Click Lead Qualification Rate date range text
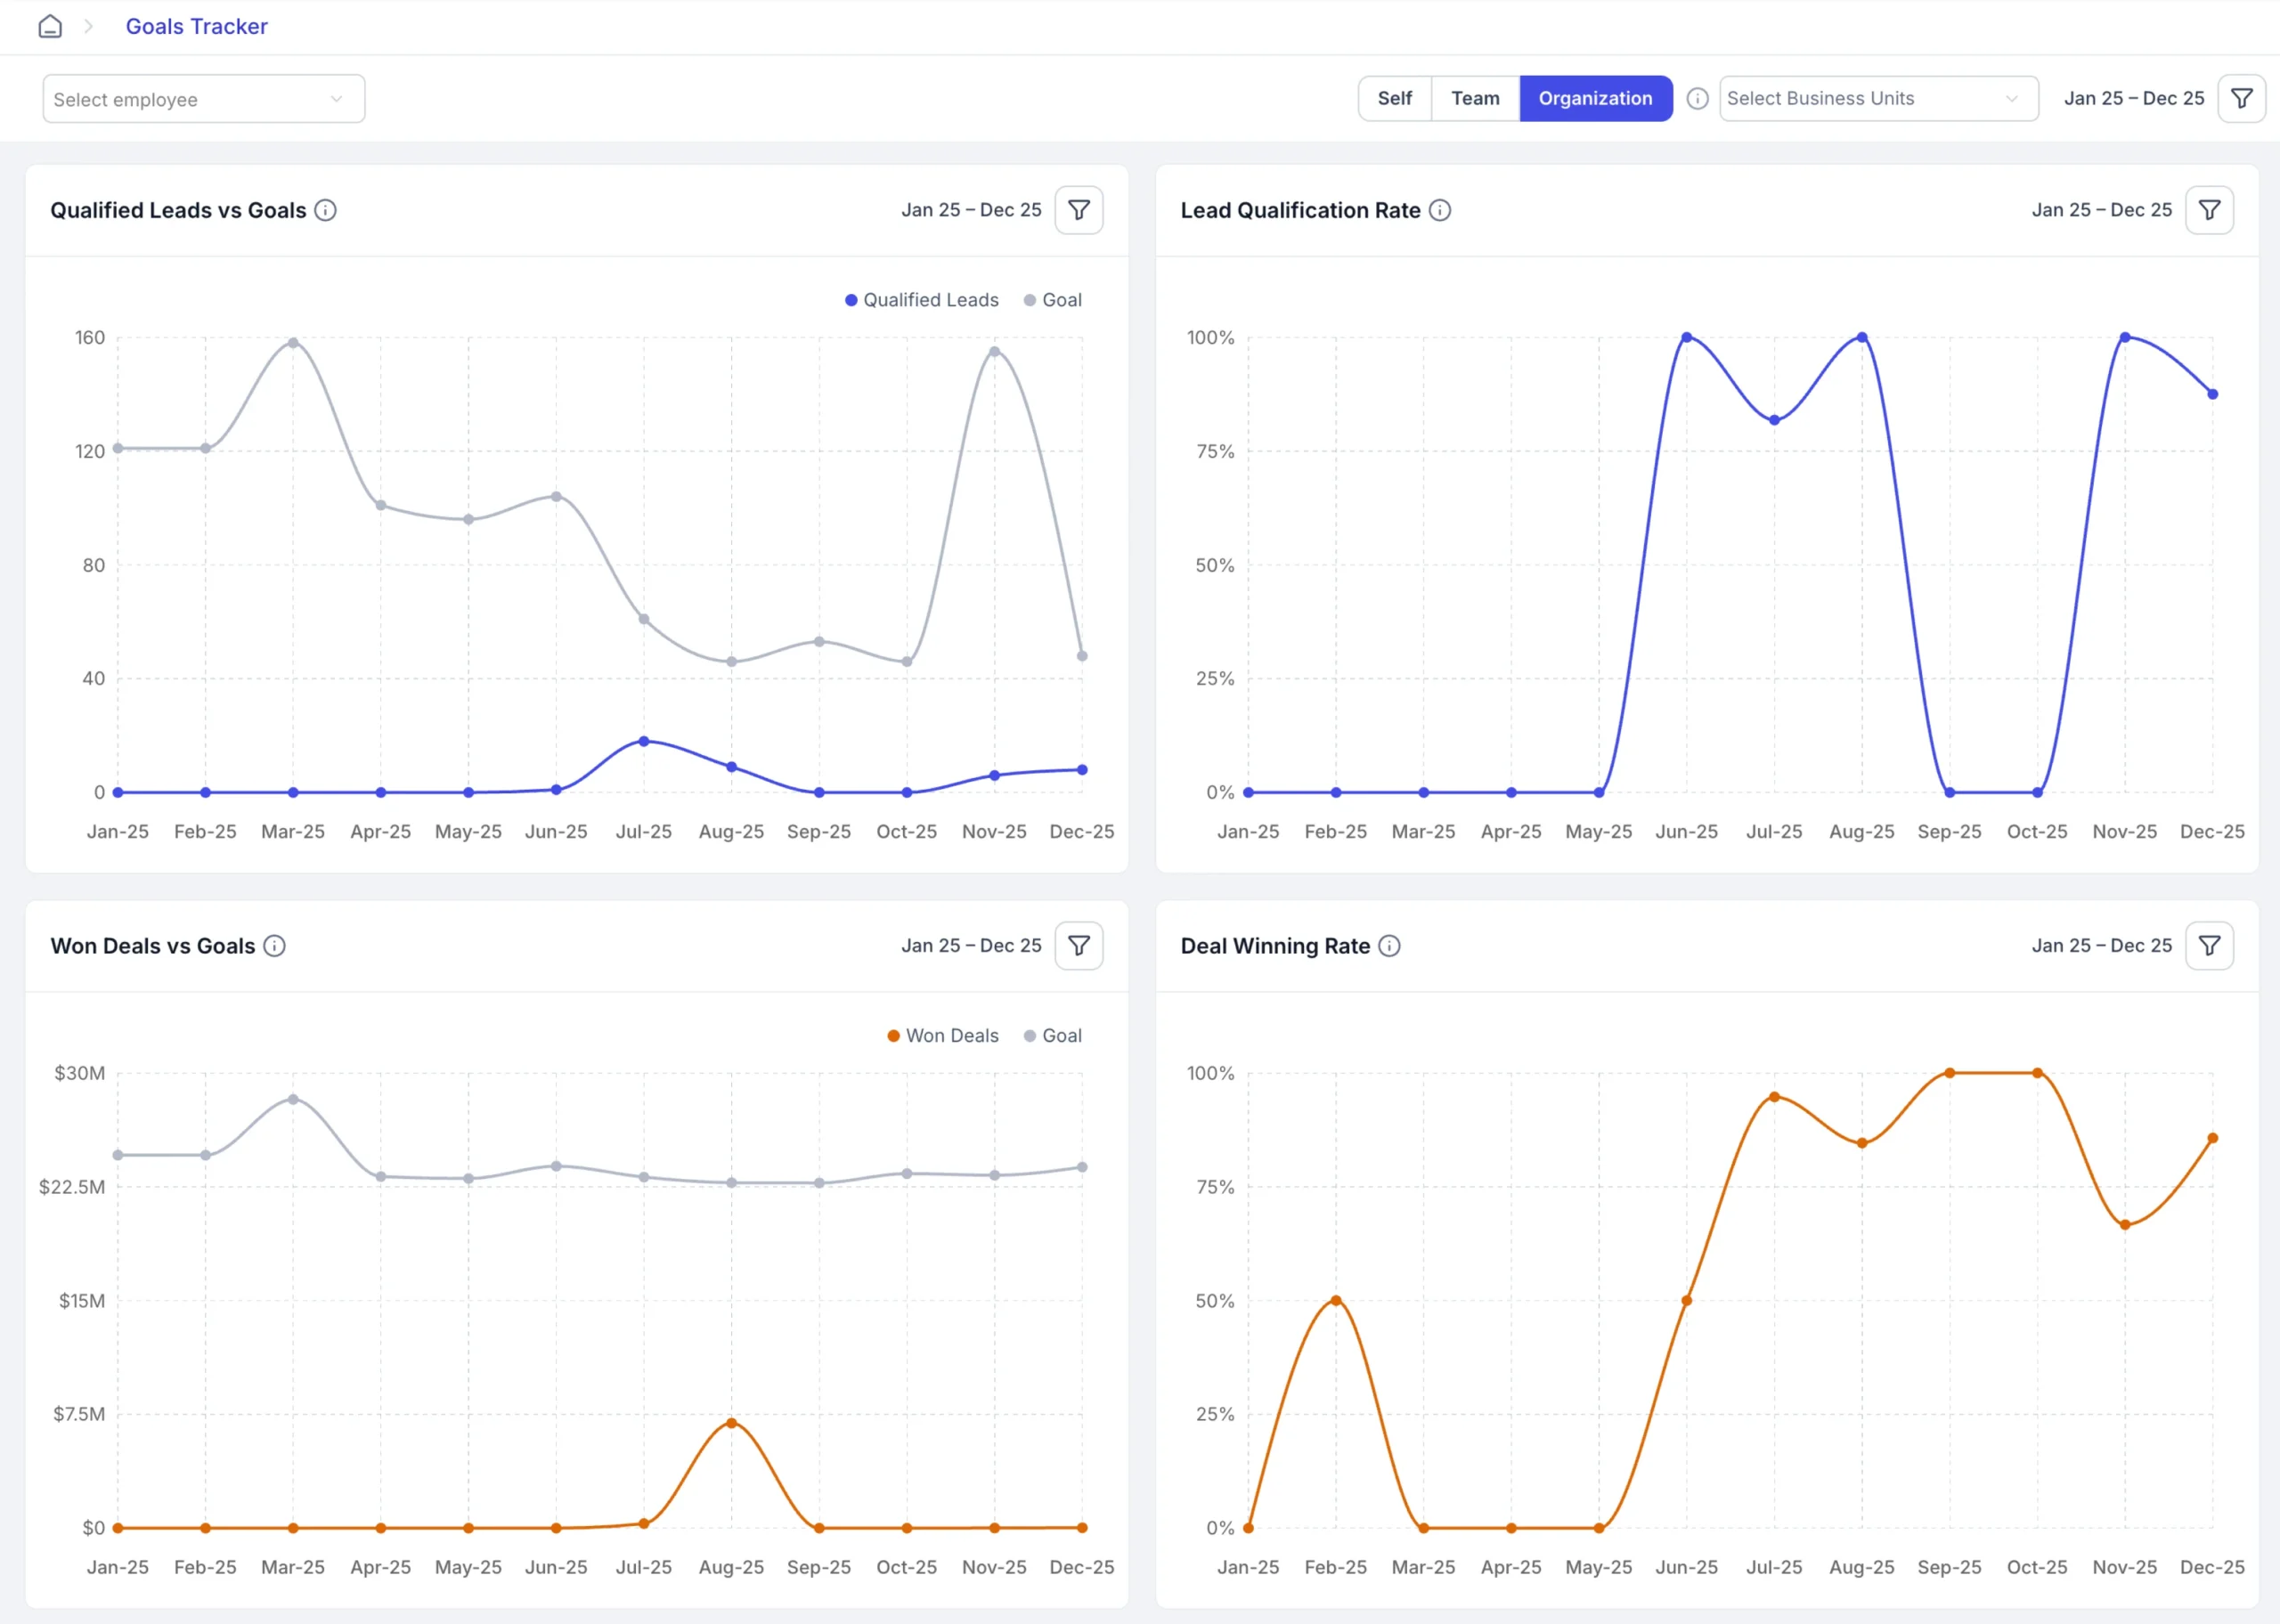Image resolution: width=2280 pixels, height=1624 pixels. [x=2101, y=210]
